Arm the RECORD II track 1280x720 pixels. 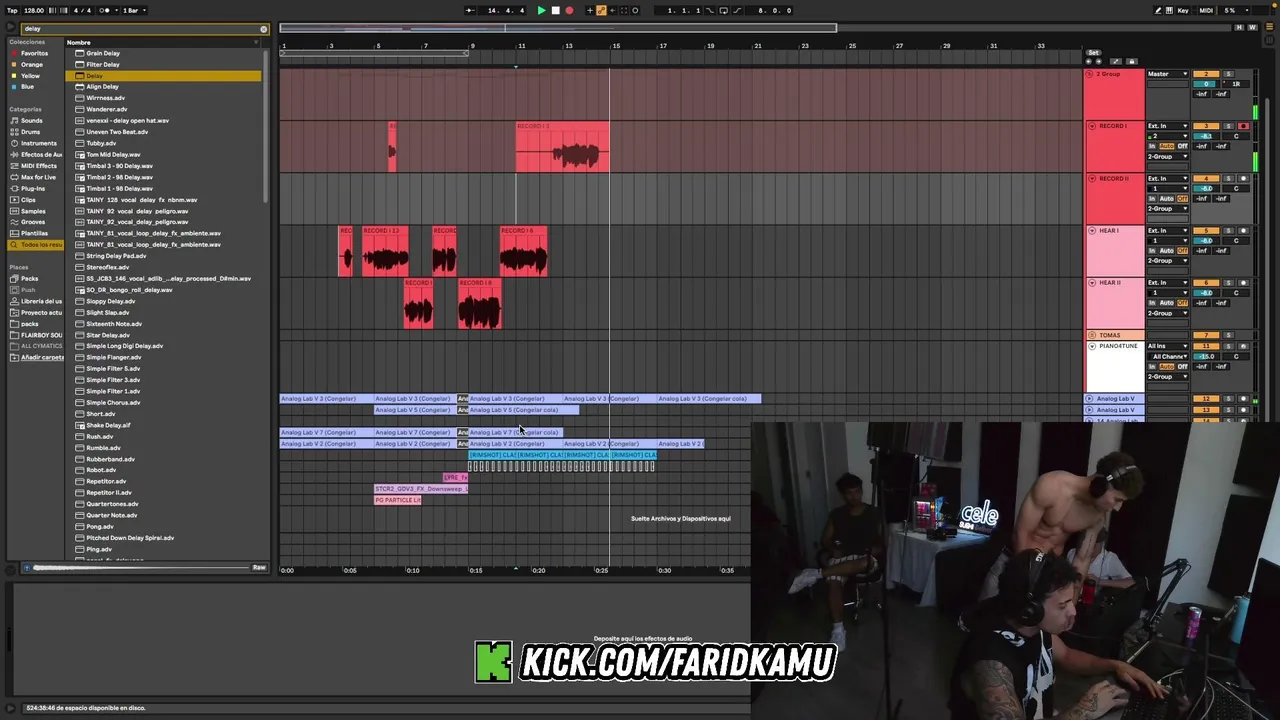pos(1243,178)
